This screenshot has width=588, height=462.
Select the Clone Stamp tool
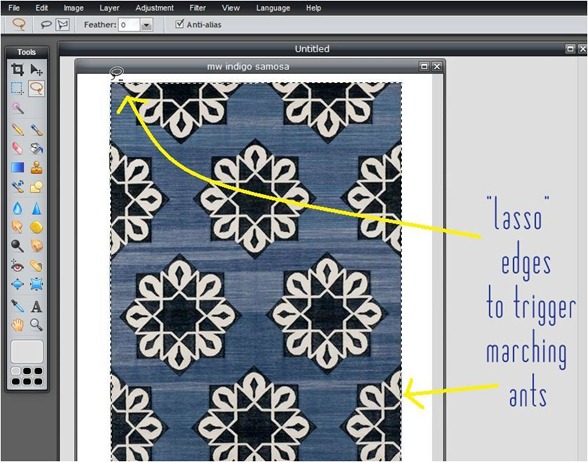coord(36,167)
